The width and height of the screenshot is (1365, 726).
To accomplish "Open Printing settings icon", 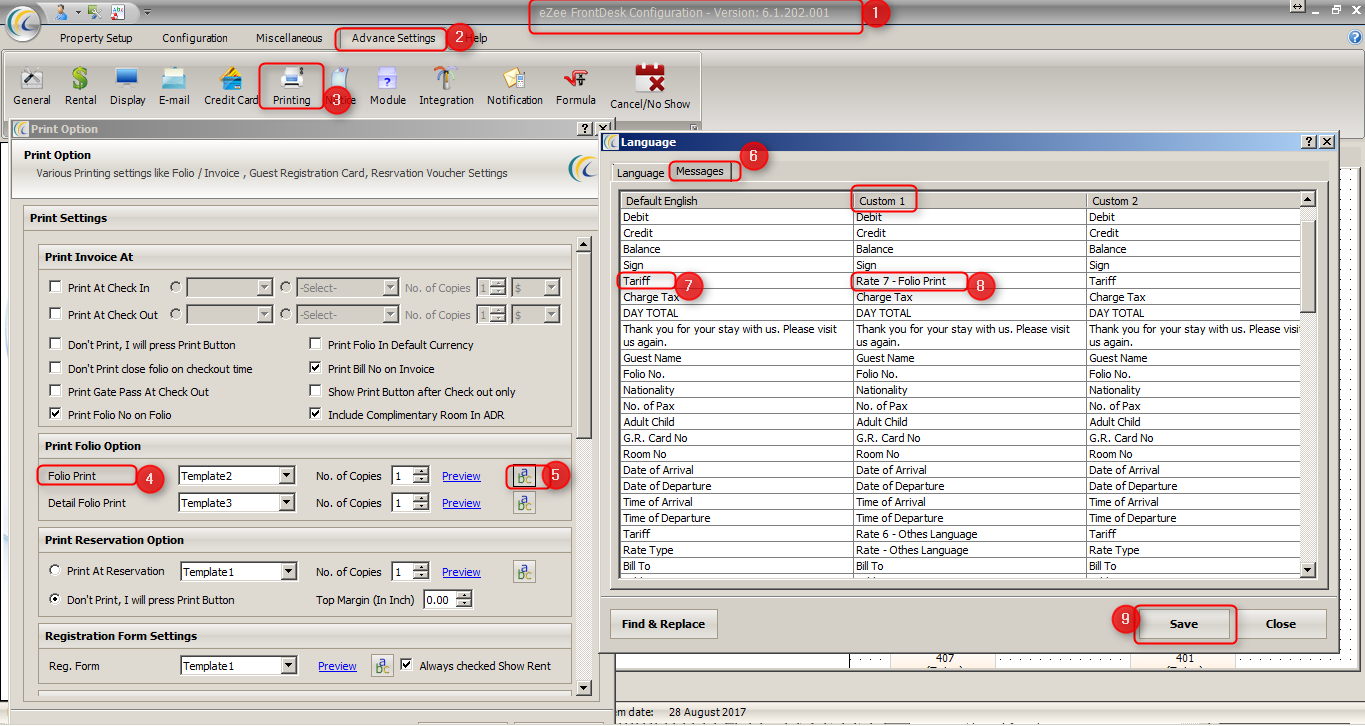I will (291, 86).
